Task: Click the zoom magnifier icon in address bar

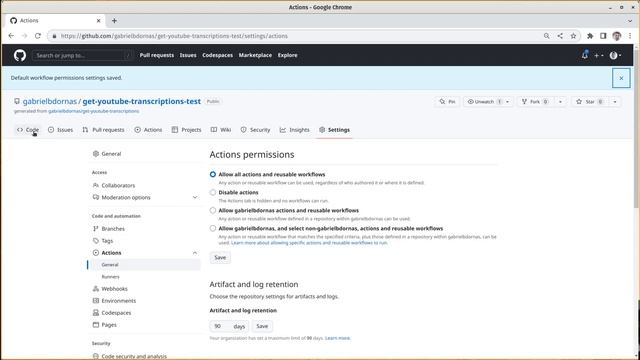Action: [x=547, y=36]
